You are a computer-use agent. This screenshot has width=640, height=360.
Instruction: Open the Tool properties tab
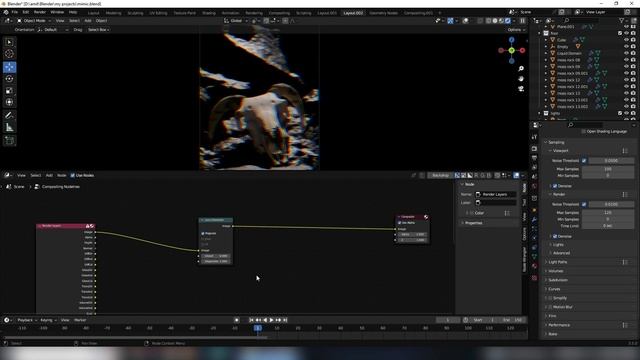tap(534, 137)
